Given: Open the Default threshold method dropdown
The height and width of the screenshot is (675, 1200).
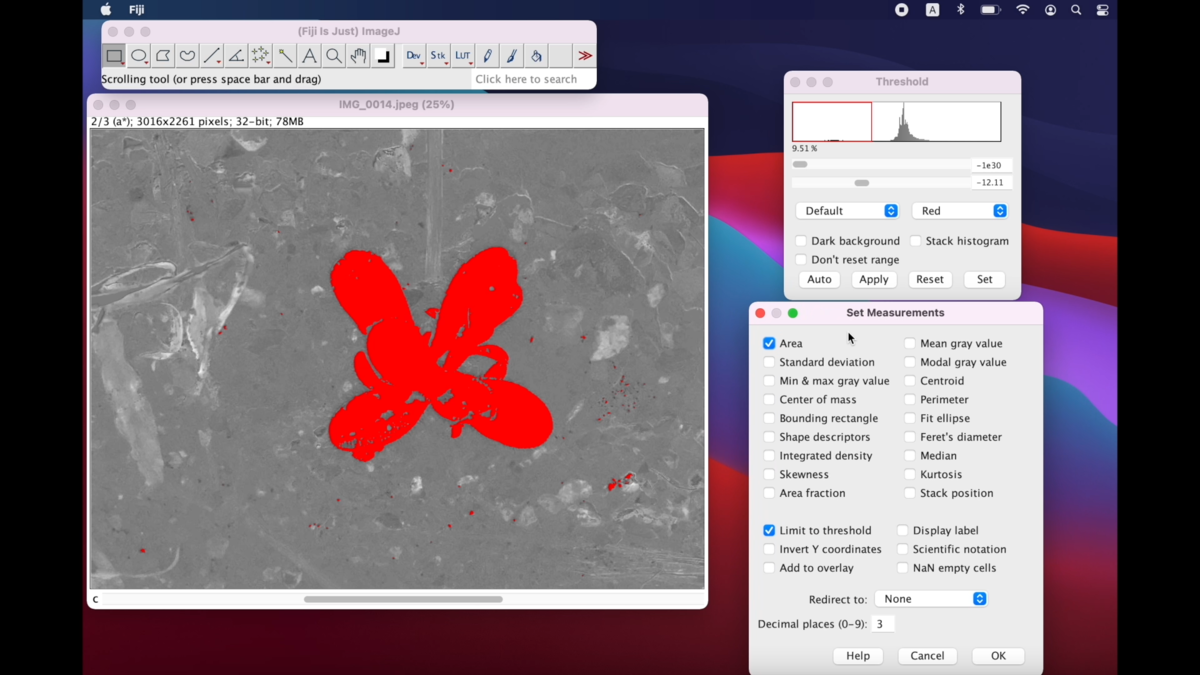Looking at the screenshot, I should [847, 211].
